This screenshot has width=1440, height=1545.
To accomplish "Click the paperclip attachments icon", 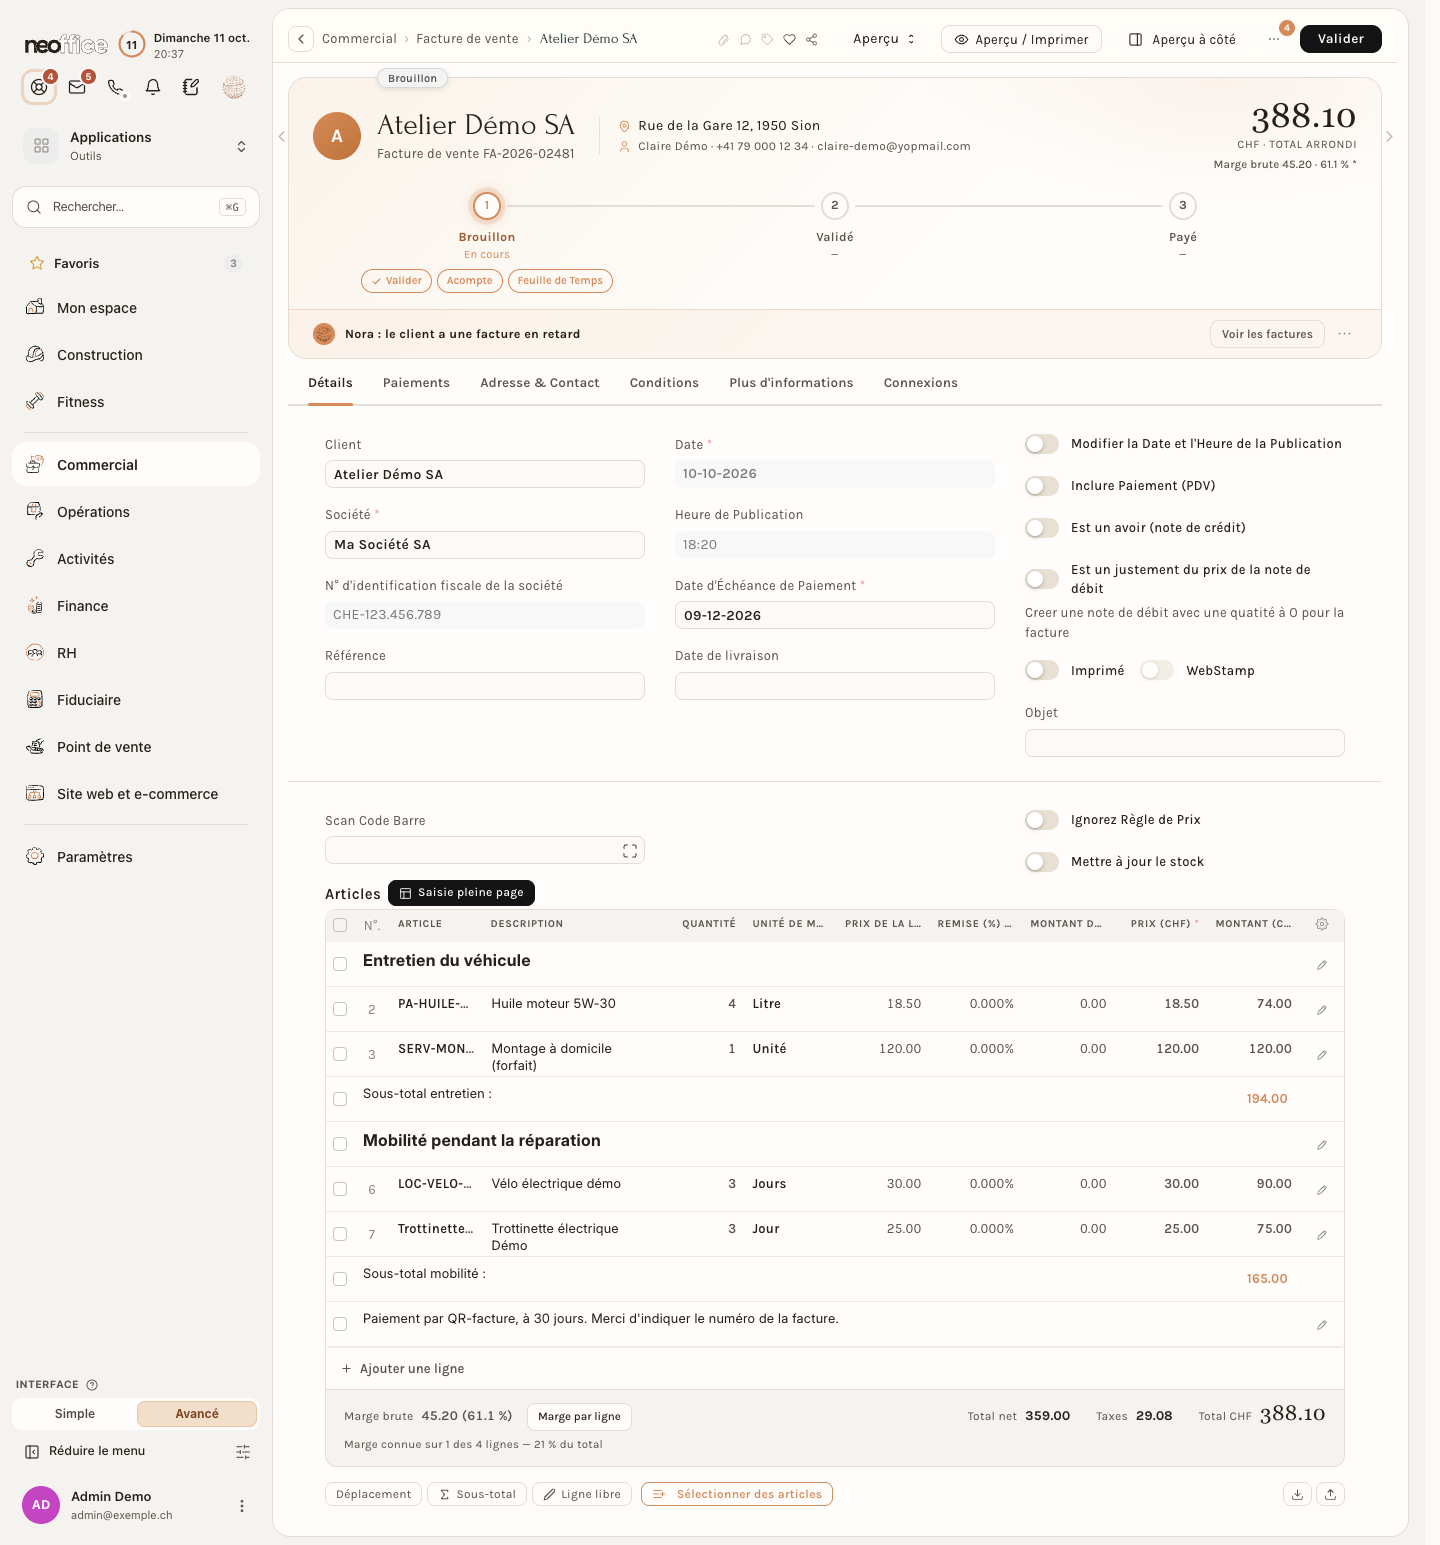I will 723,40.
